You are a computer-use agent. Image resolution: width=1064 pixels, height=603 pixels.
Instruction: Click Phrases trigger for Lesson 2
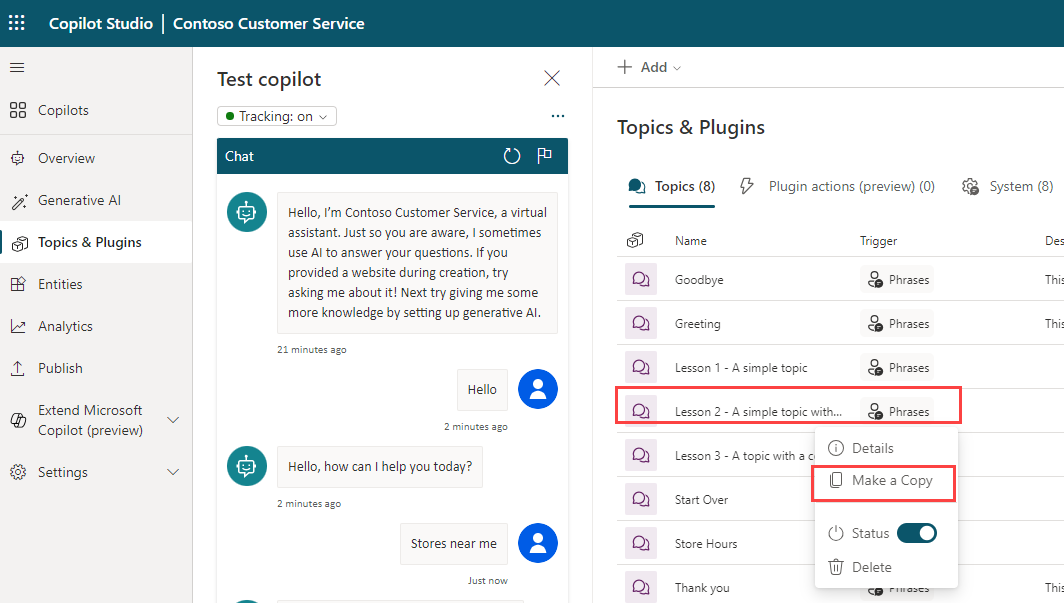(897, 412)
